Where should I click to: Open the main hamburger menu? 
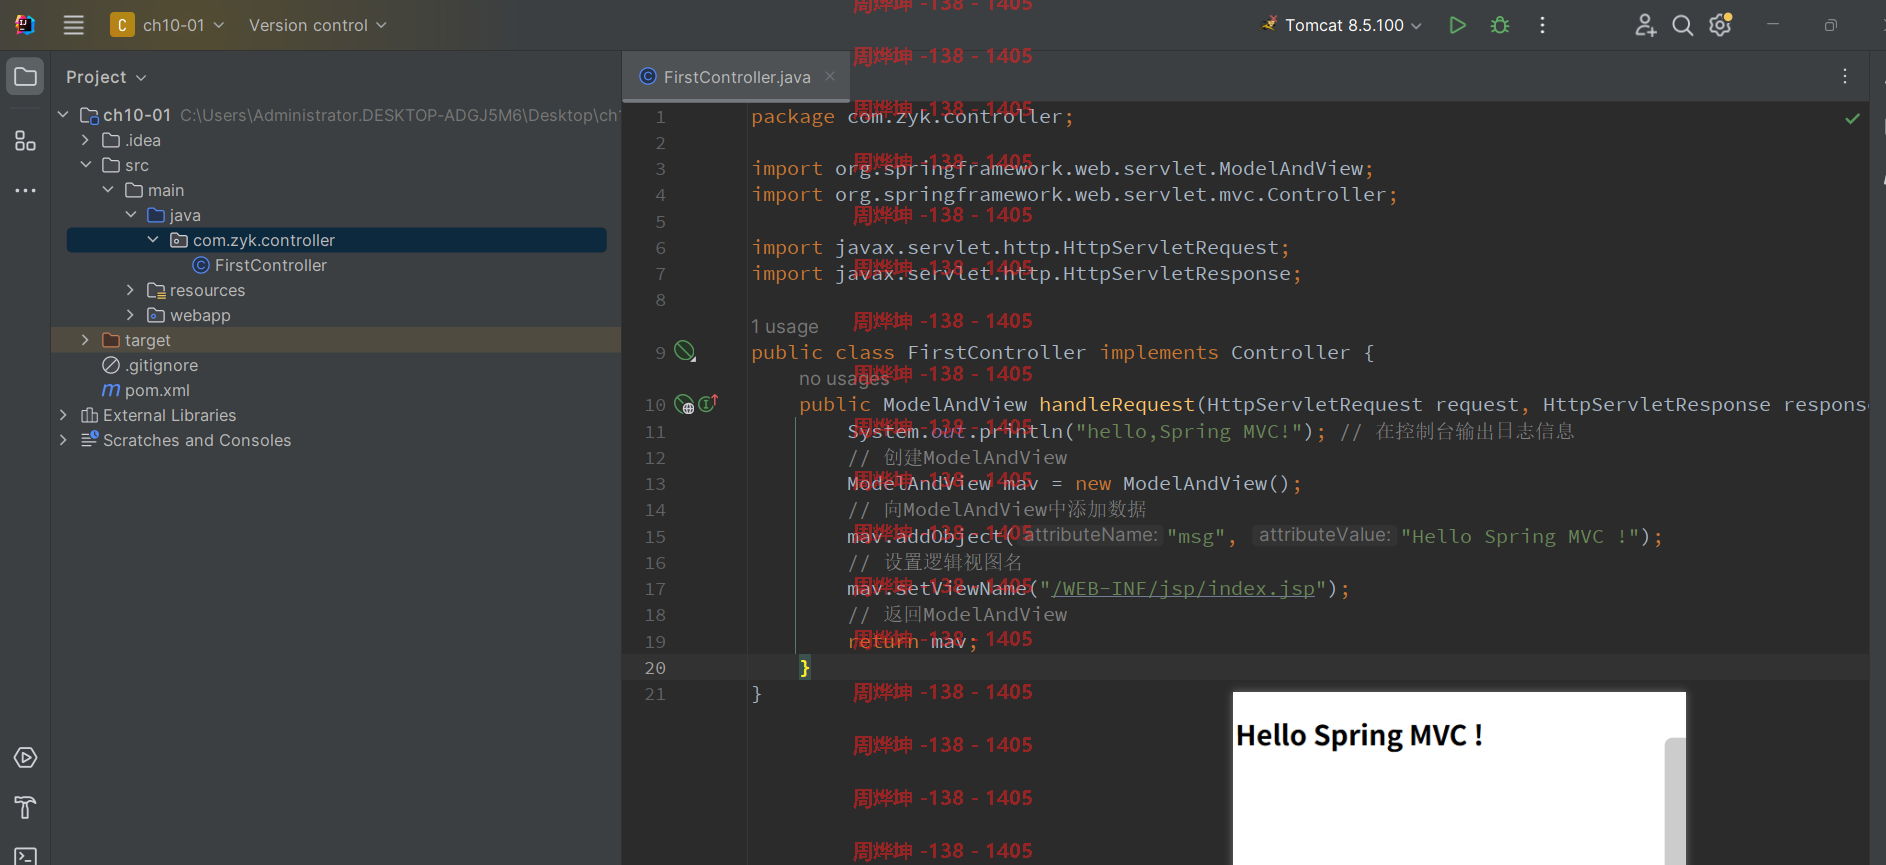click(74, 25)
